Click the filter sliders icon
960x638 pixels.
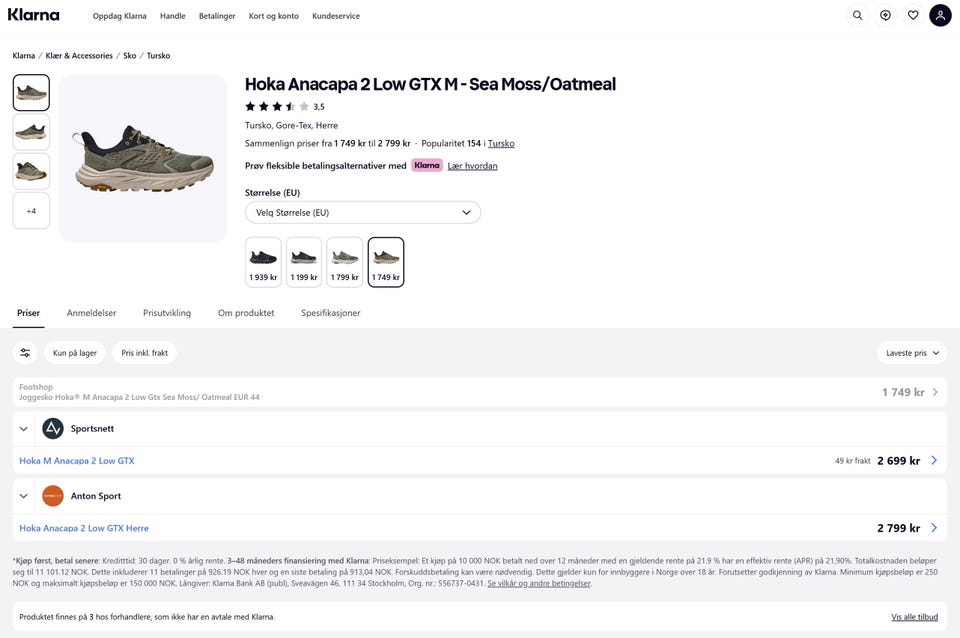point(25,353)
